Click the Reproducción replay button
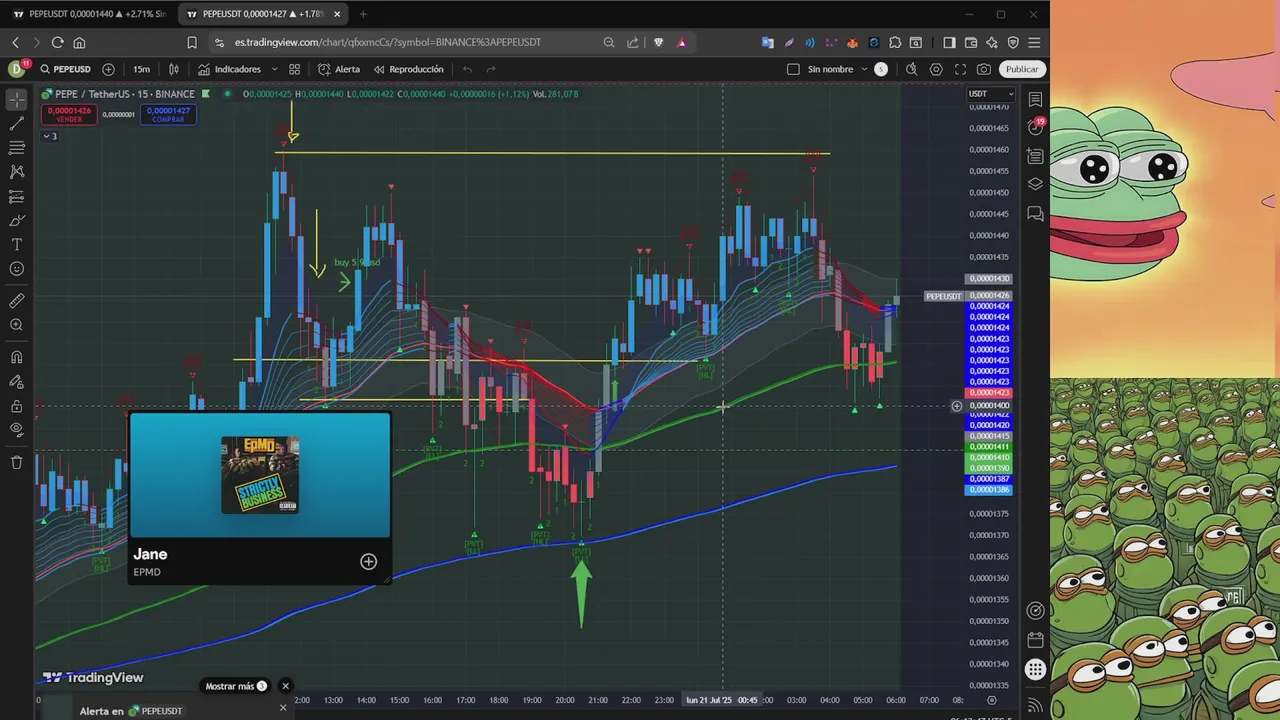This screenshot has width=1280, height=720. pyautogui.click(x=408, y=69)
